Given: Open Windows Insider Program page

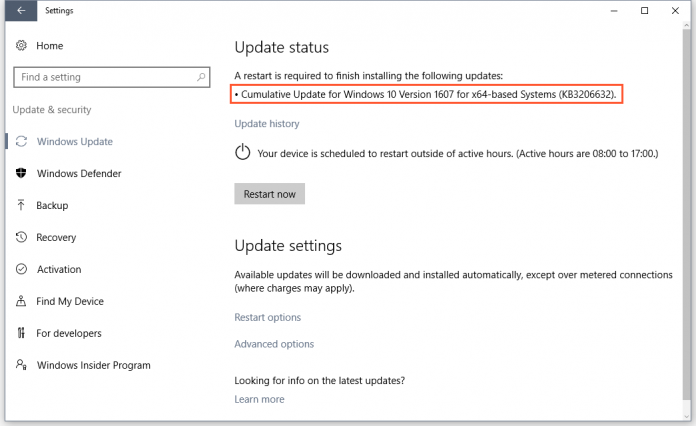Looking at the screenshot, I should coord(94,365).
